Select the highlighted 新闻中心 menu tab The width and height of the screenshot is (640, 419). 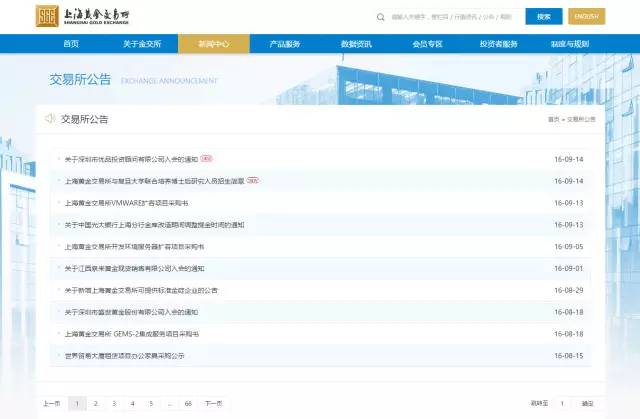click(x=213, y=44)
